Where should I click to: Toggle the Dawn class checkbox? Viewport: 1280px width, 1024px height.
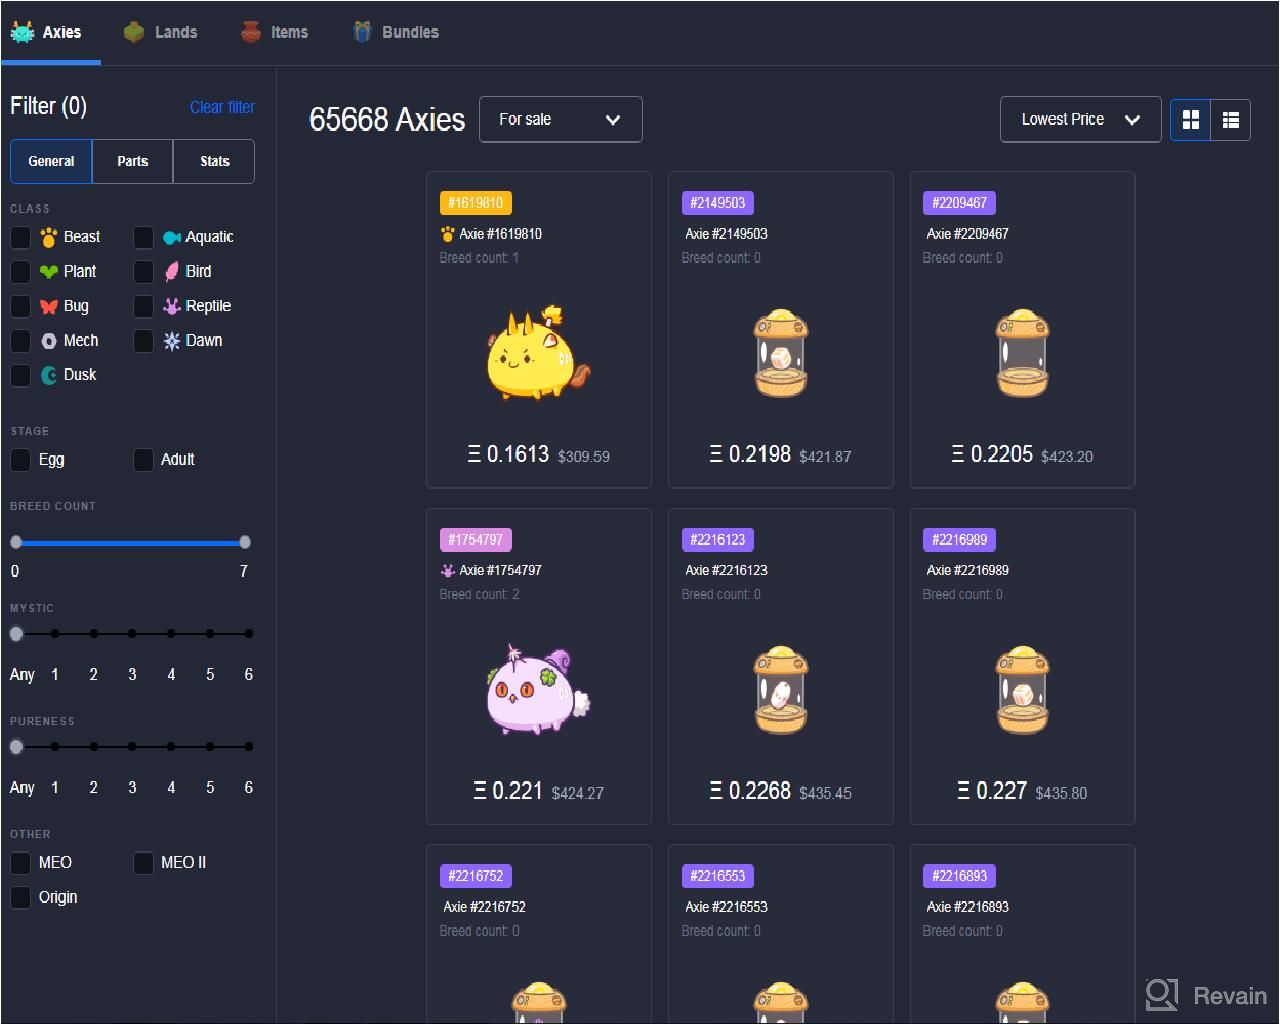click(x=143, y=341)
